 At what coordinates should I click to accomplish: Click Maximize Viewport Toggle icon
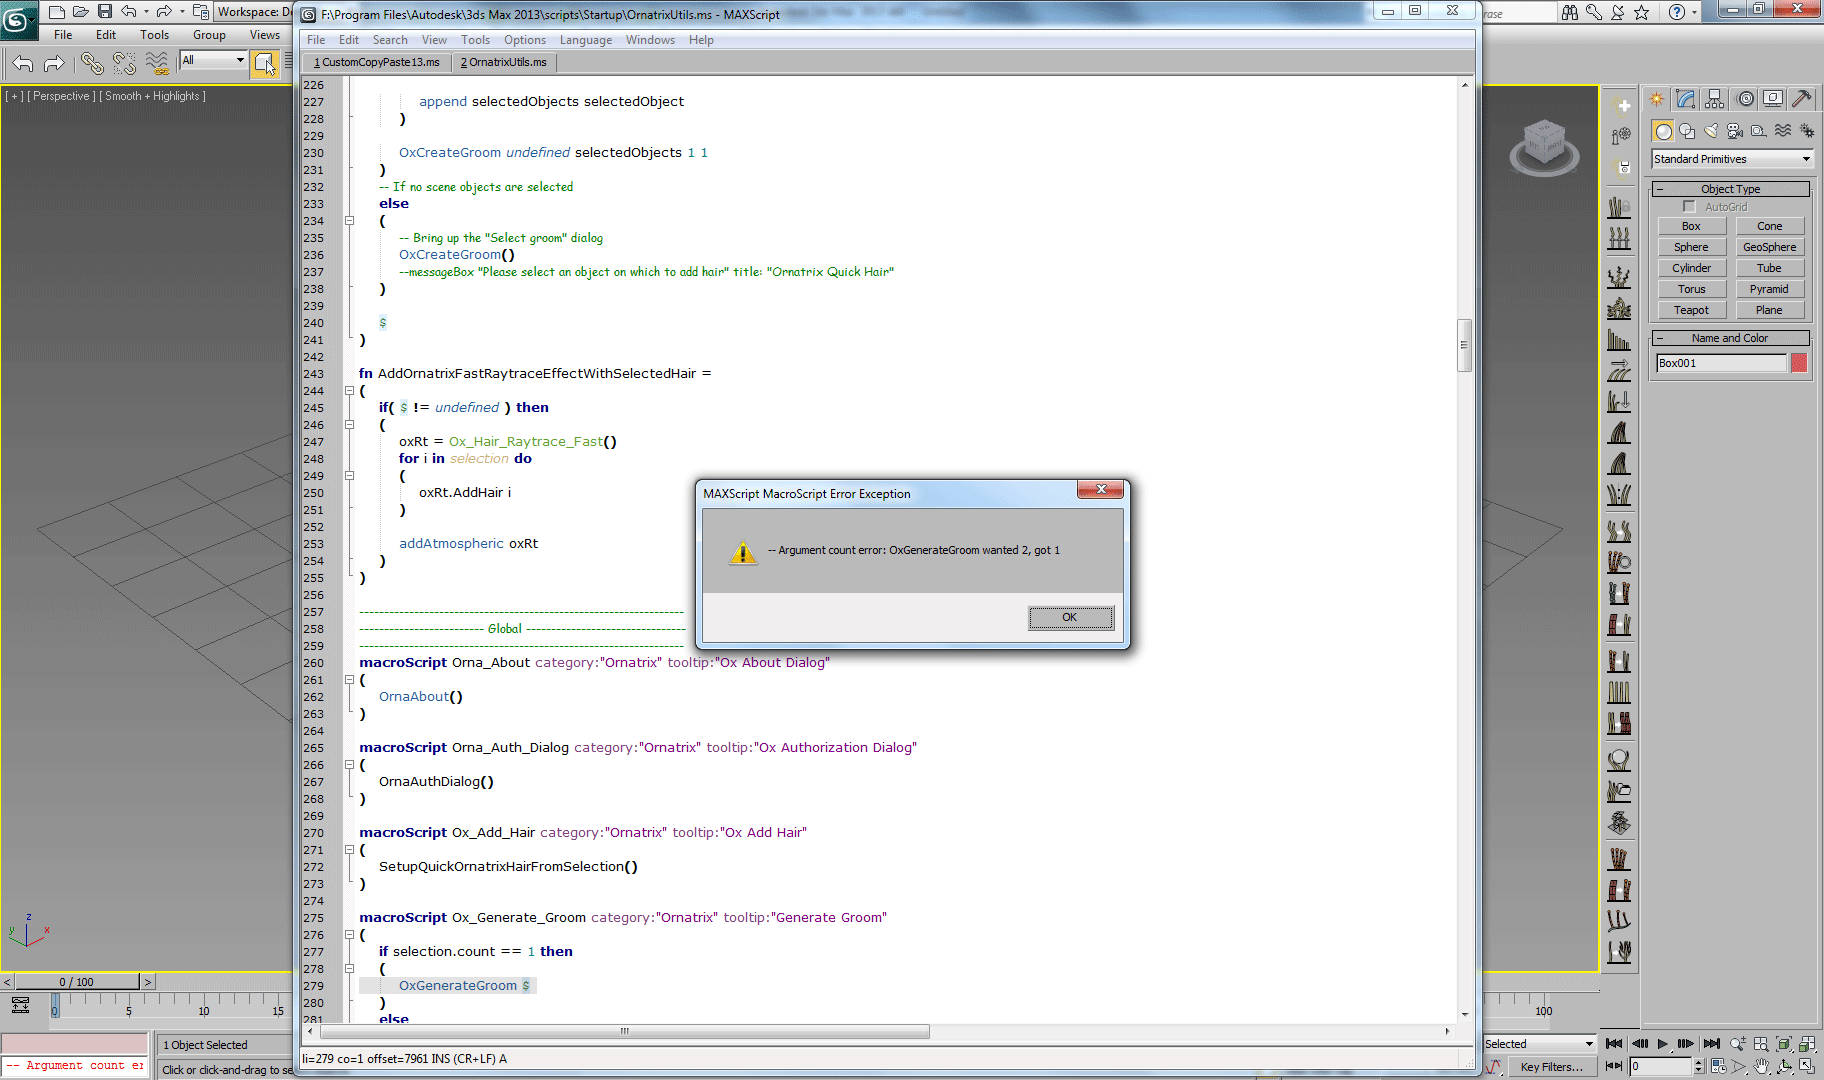[1807, 1067]
